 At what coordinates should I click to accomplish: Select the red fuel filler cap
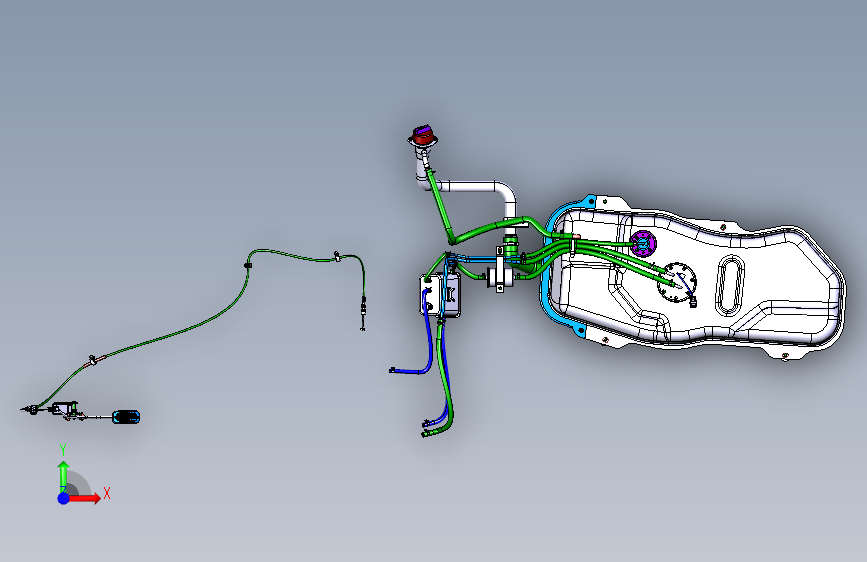[423, 136]
